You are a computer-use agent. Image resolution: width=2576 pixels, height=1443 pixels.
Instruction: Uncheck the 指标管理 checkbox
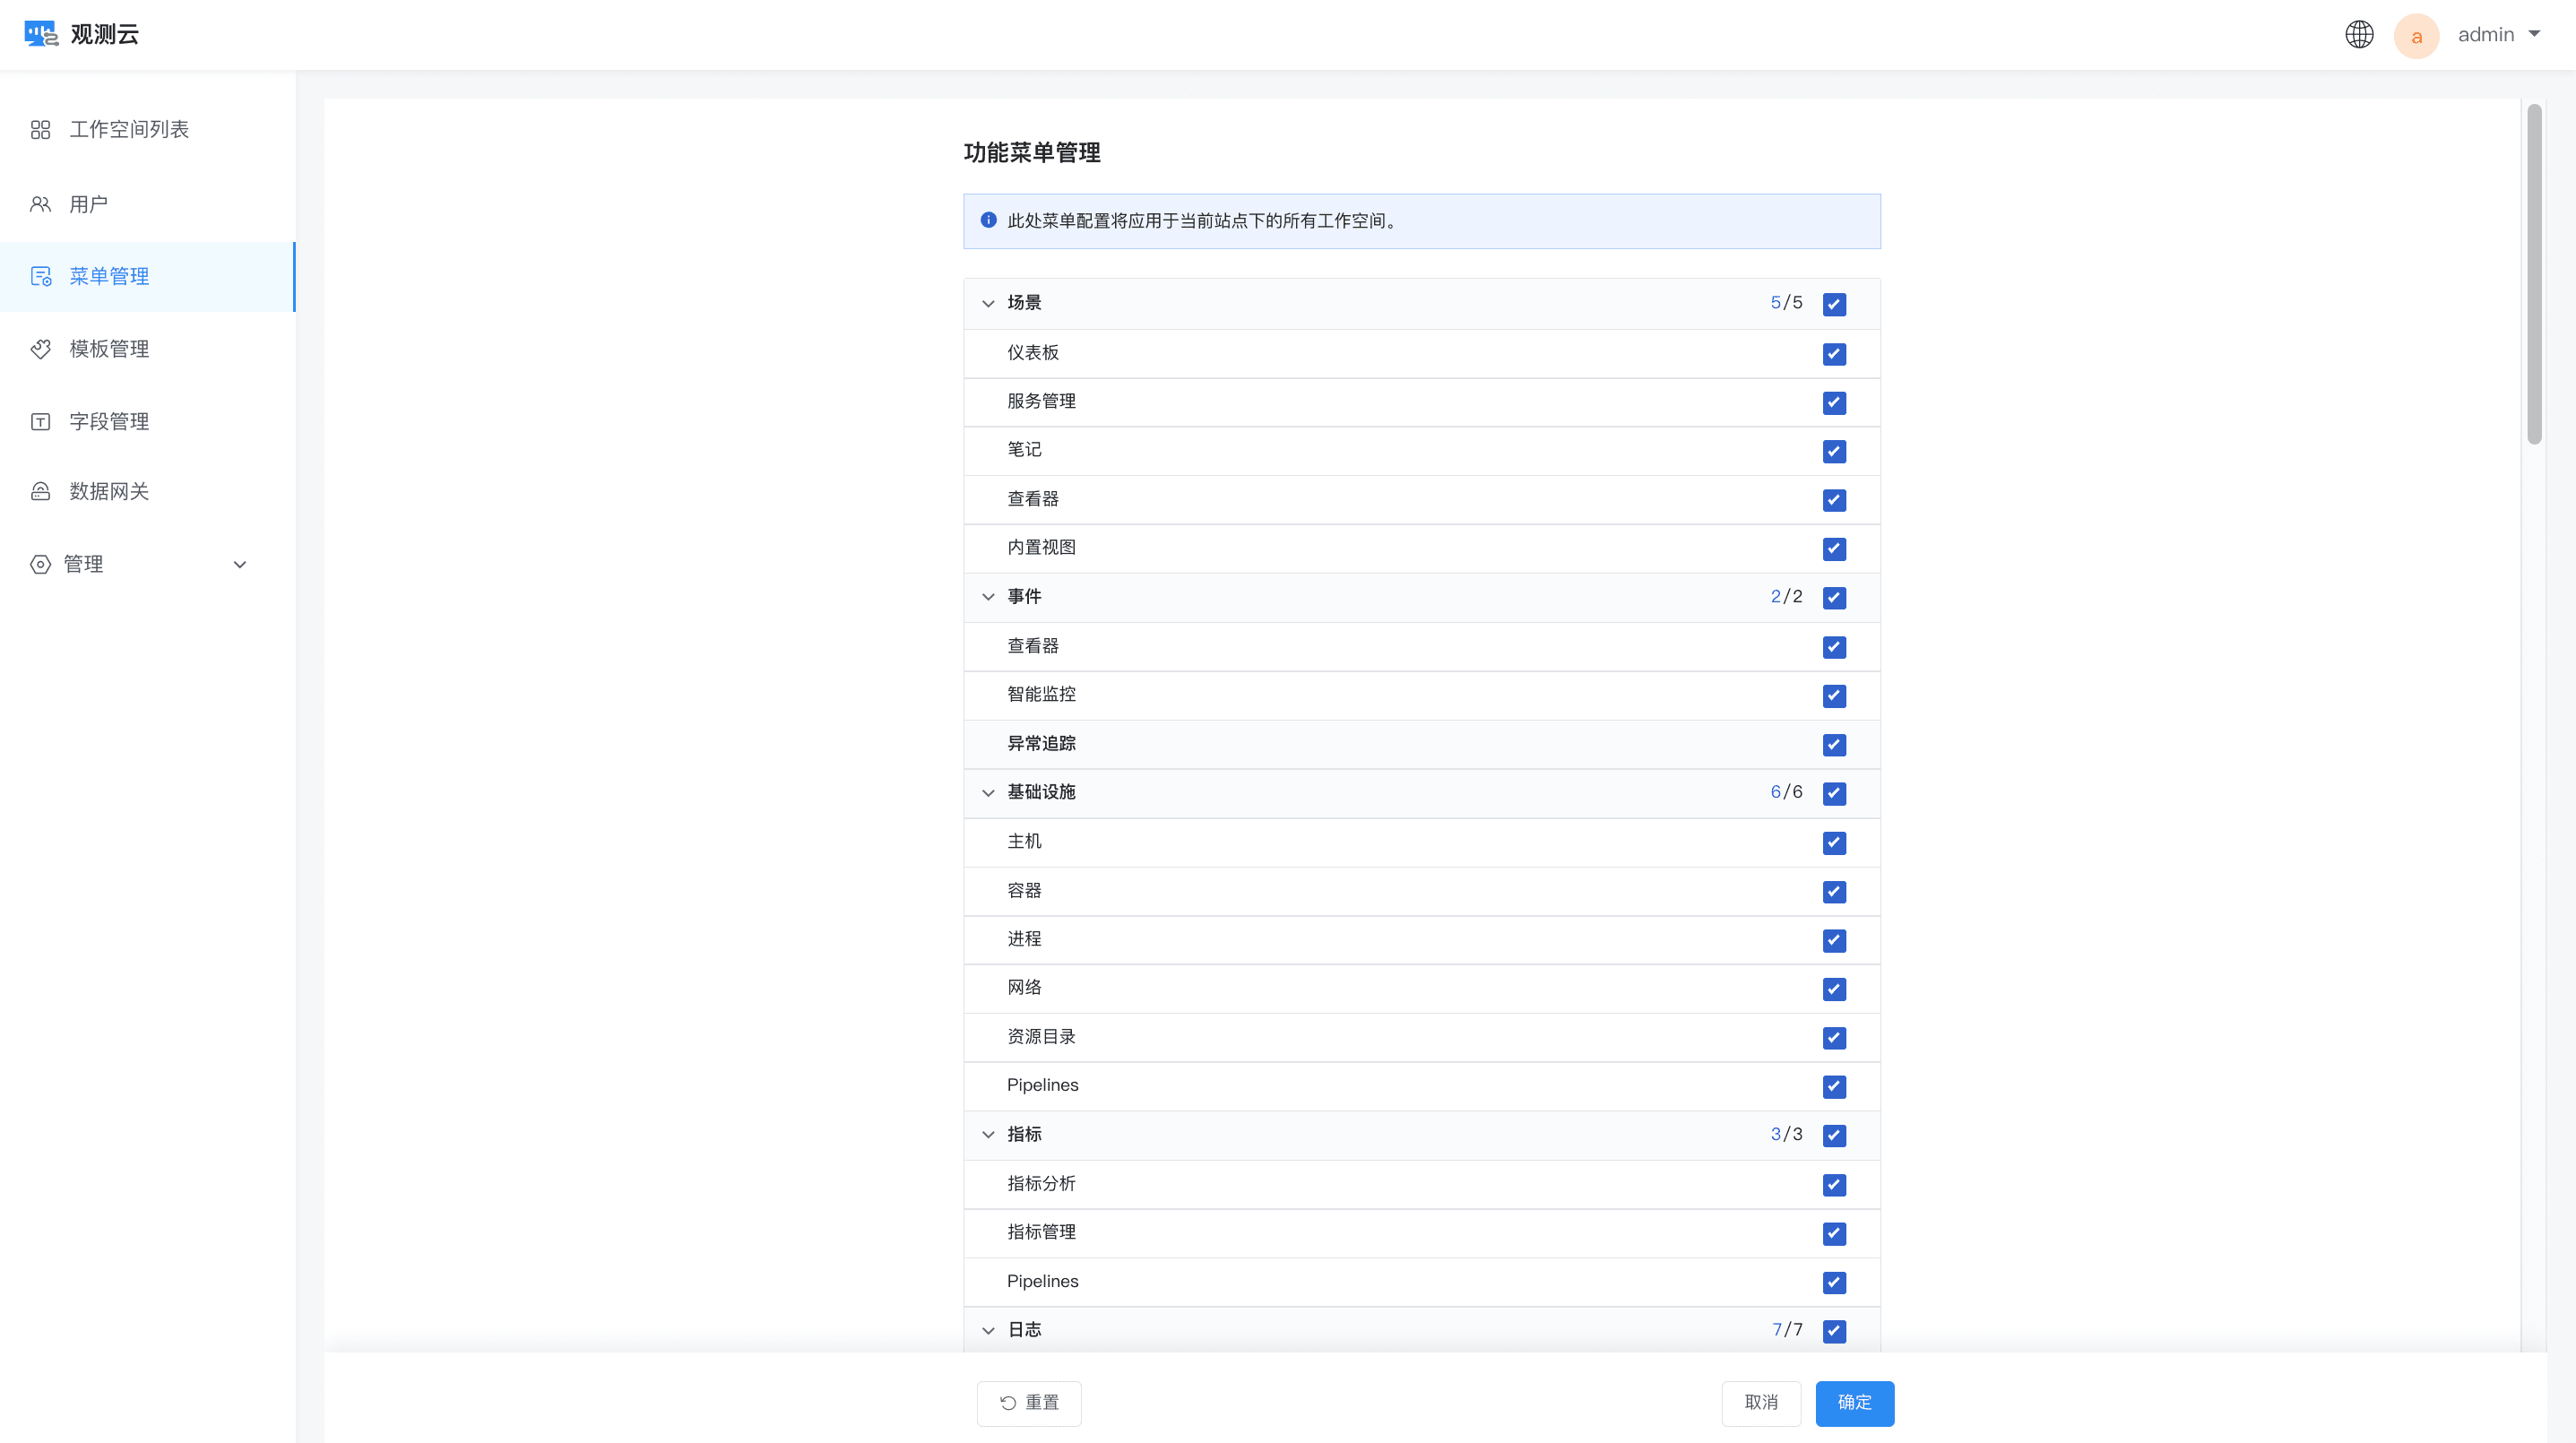(x=1834, y=1234)
